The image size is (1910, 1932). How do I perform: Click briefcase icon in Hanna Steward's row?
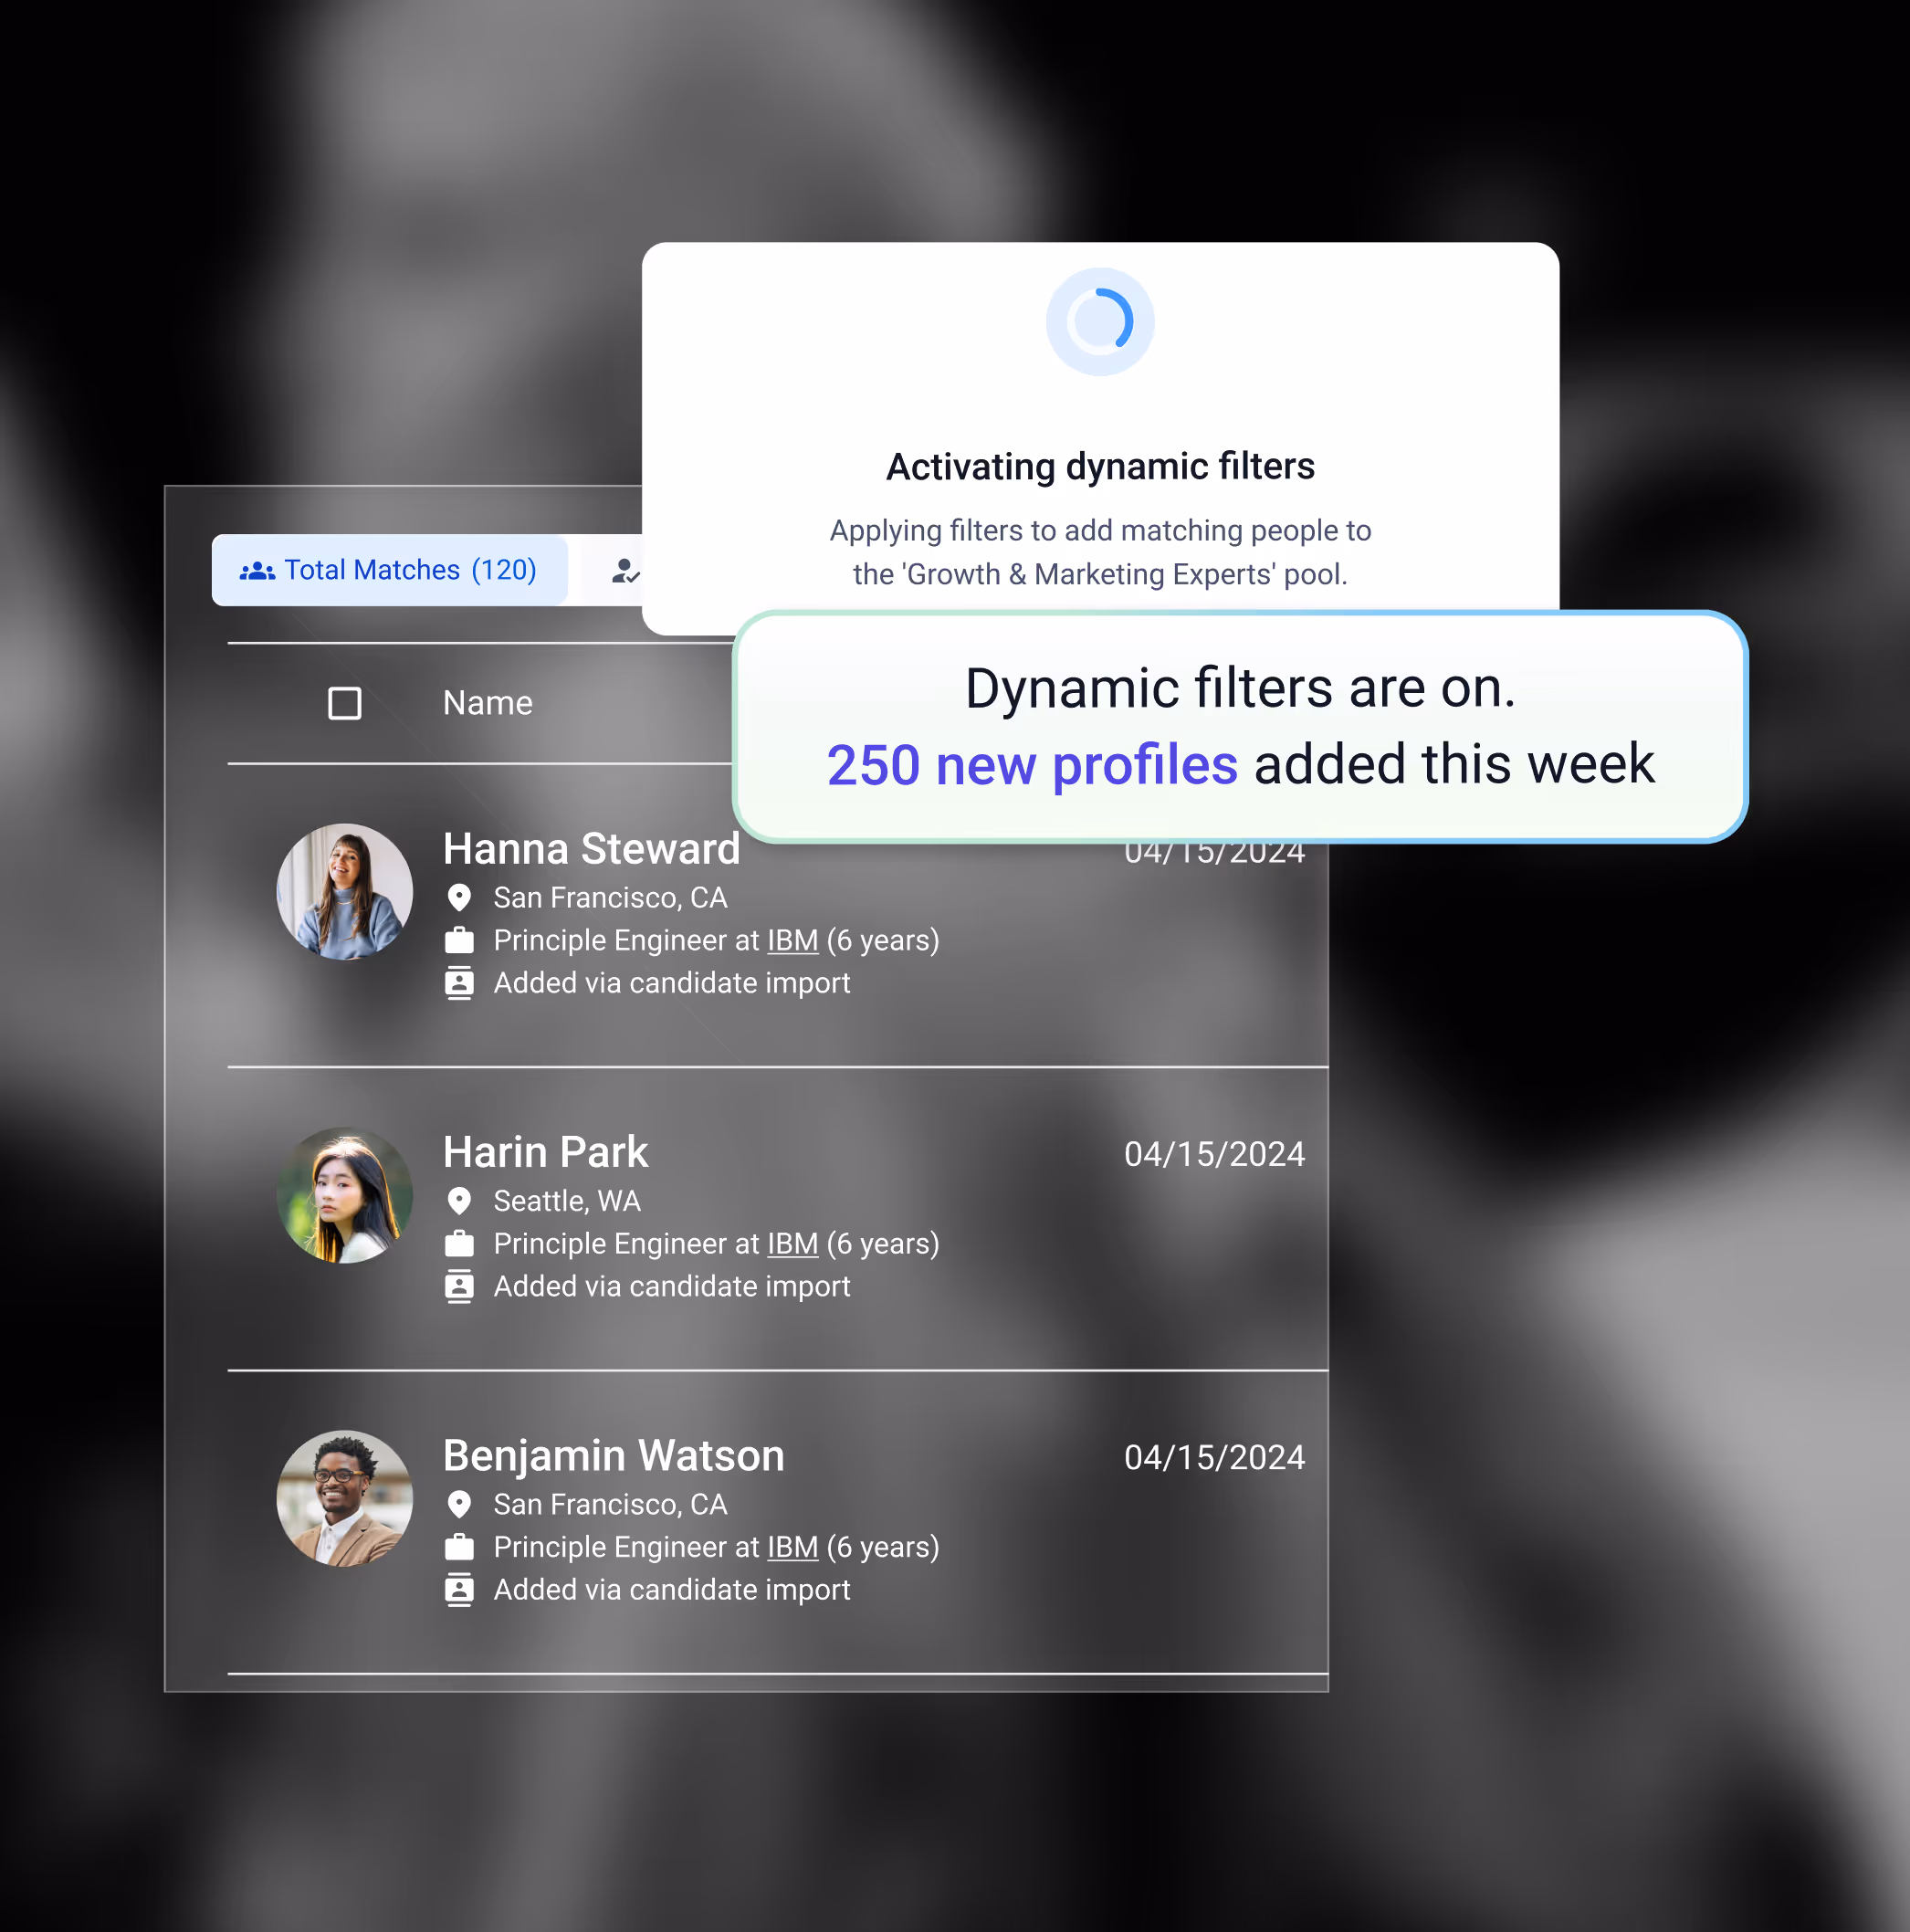pyautogui.click(x=459, y=940)
